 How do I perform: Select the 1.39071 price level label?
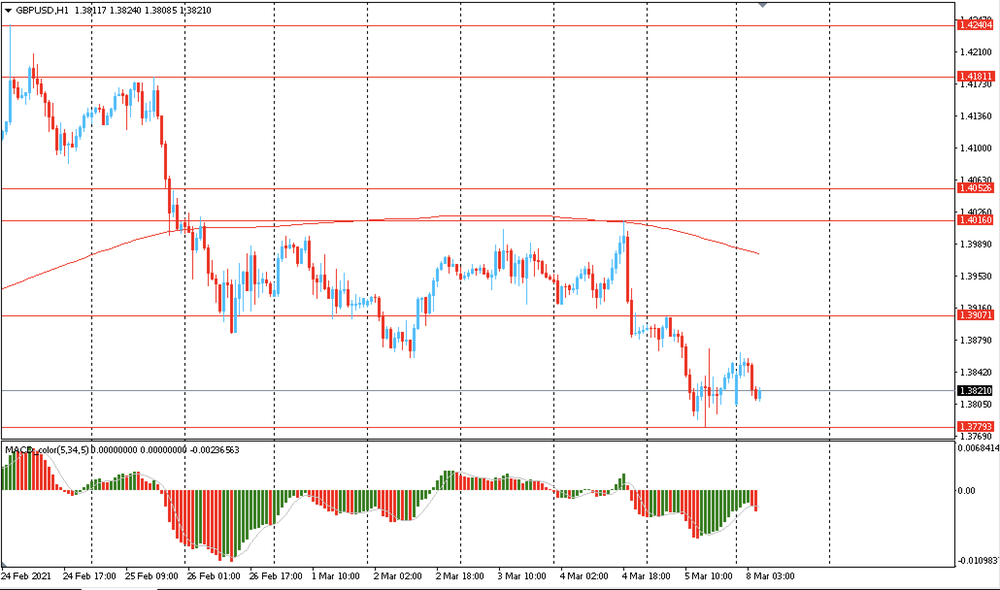click(x=975, y=315)
